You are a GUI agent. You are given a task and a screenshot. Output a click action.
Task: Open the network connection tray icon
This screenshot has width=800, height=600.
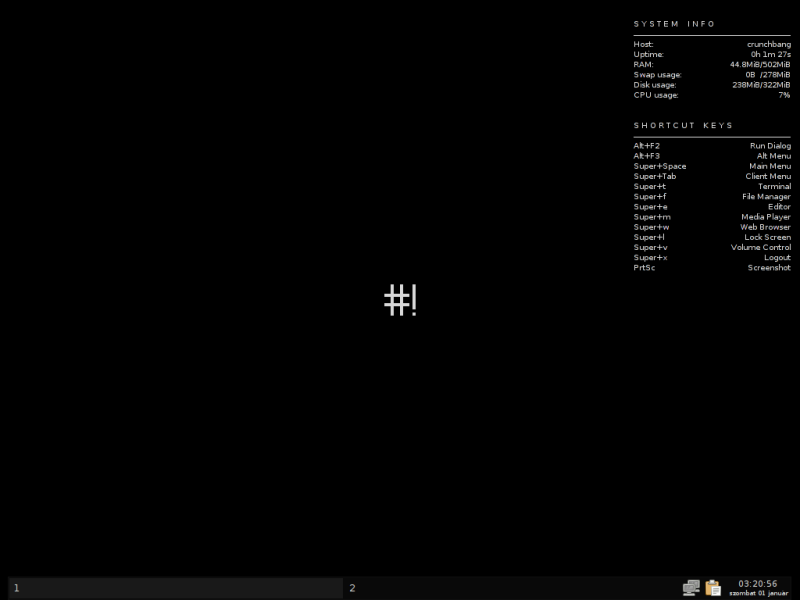691,588
